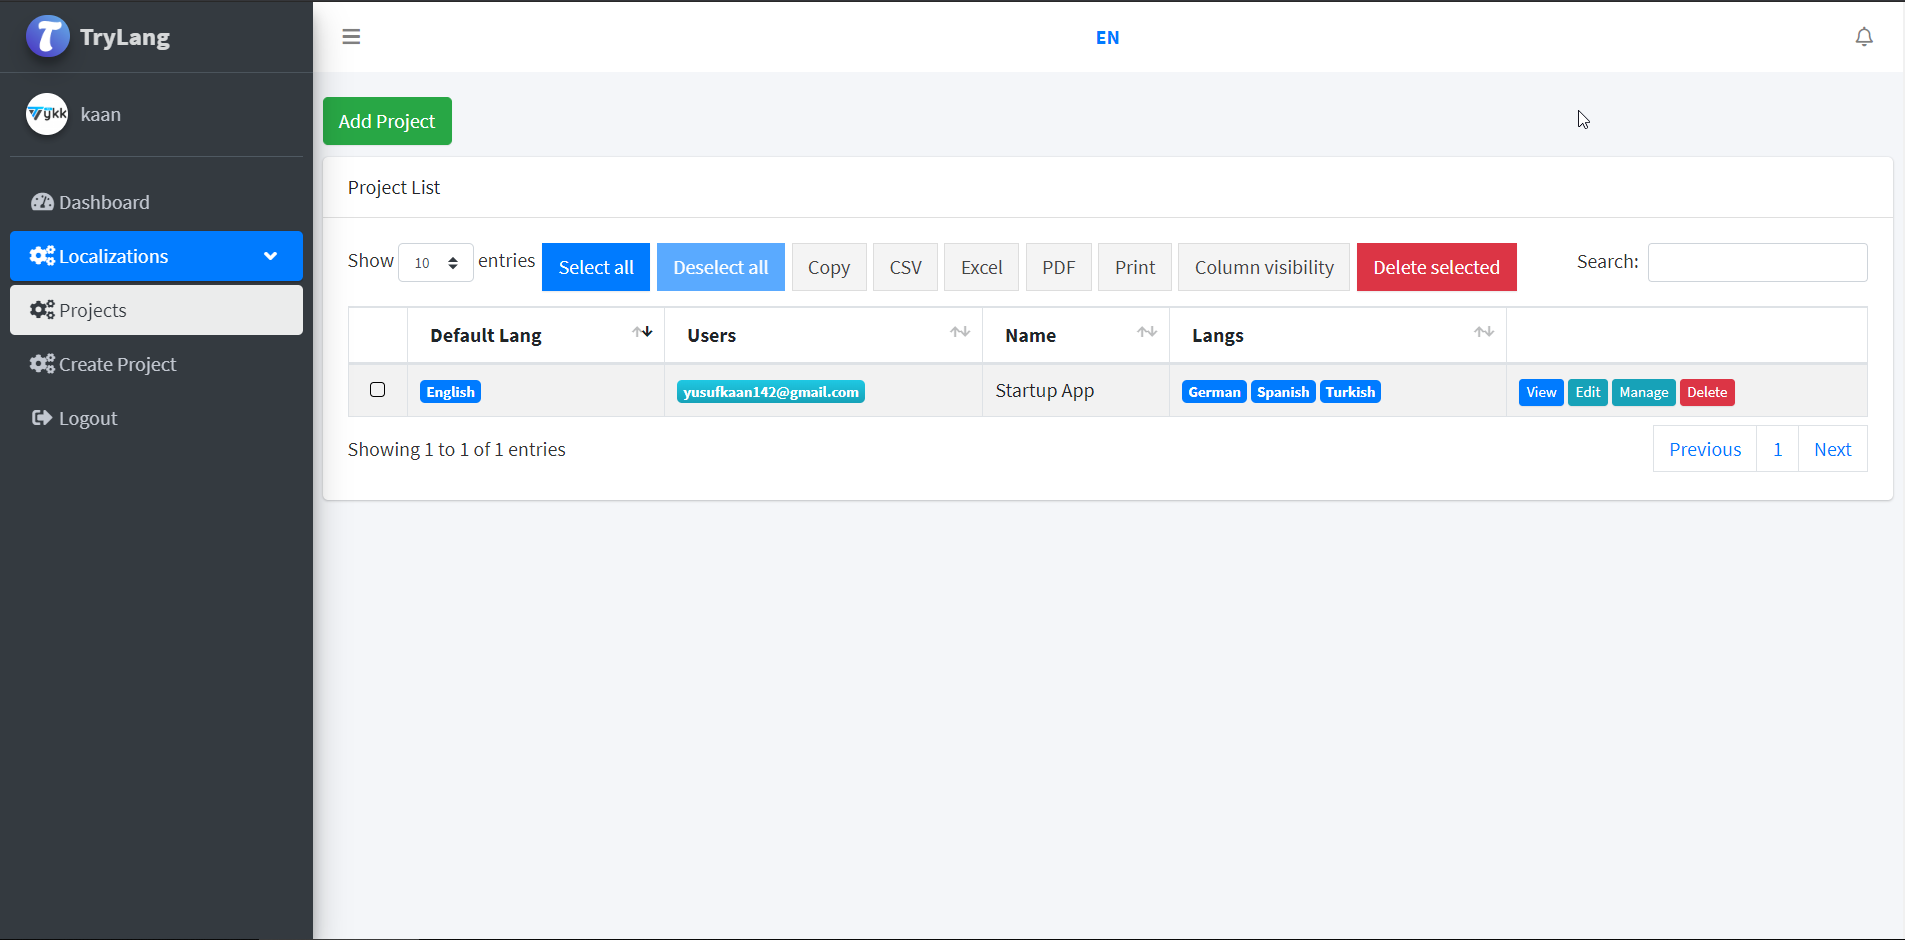Open the notifications bell
This screenshot has width=1905, height=940.
pyautogui.click(x=1864, y=37)
